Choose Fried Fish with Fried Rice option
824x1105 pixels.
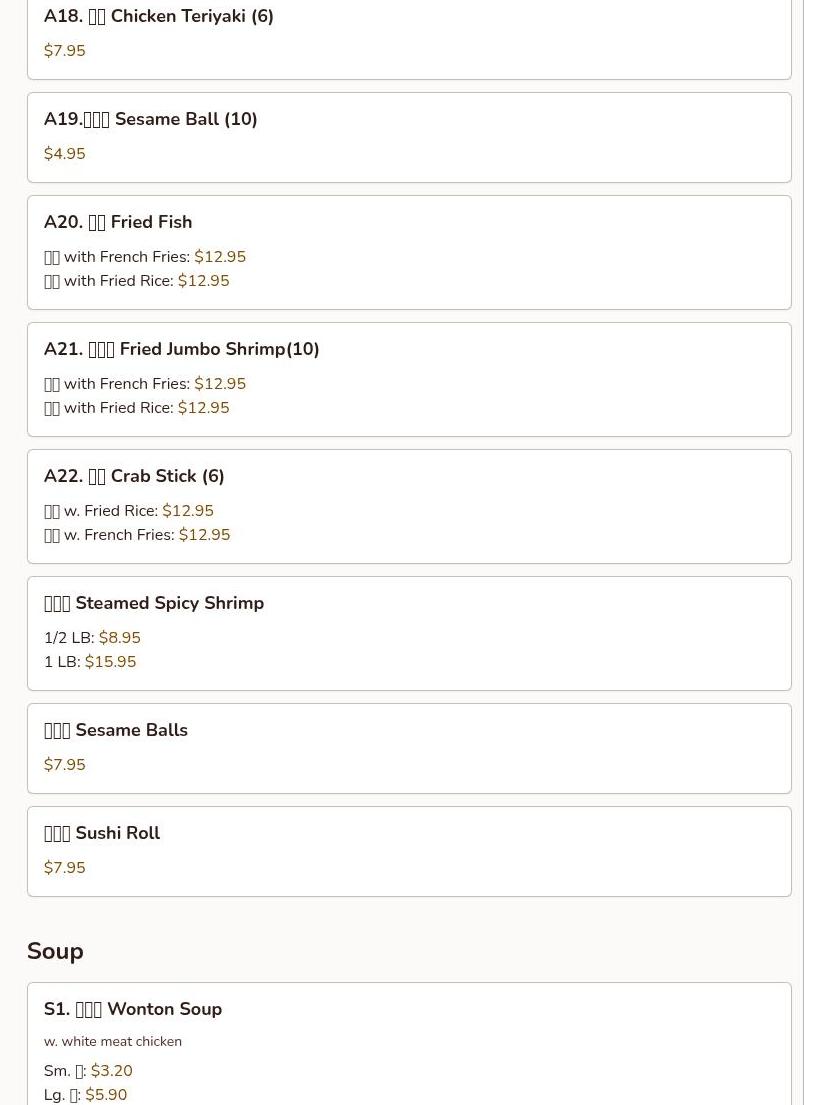(136, 280)
